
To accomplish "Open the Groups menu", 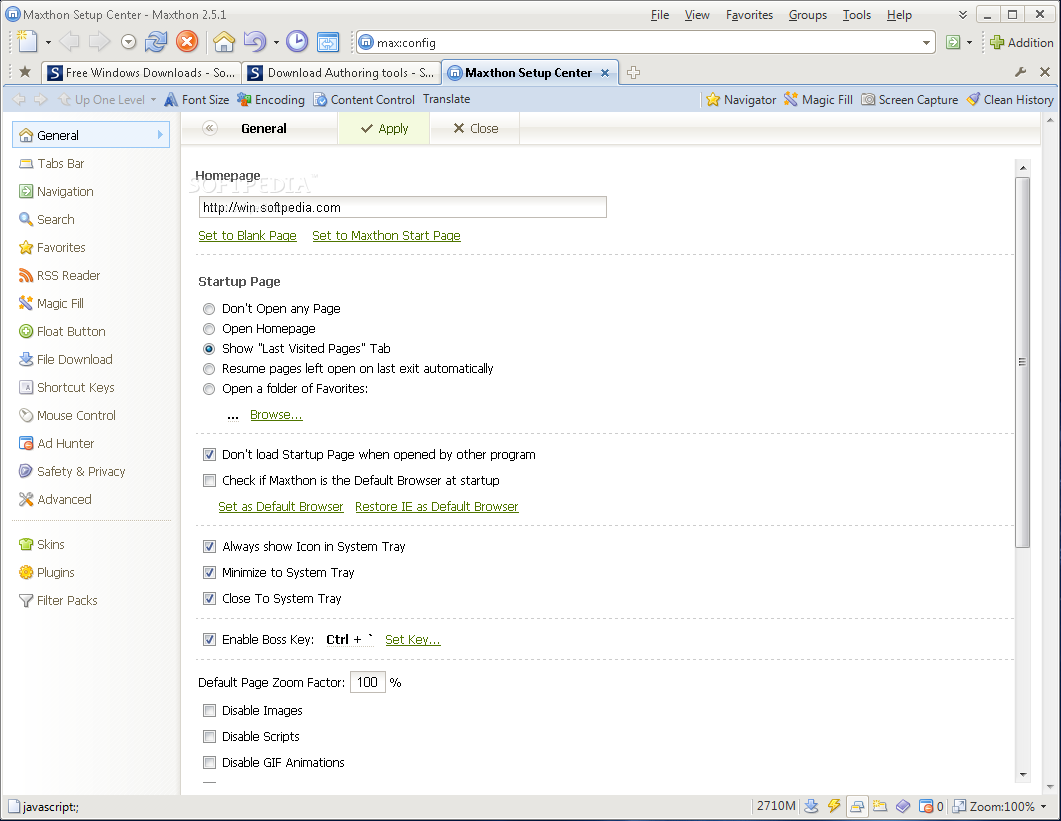I will (x=807, y=15).
